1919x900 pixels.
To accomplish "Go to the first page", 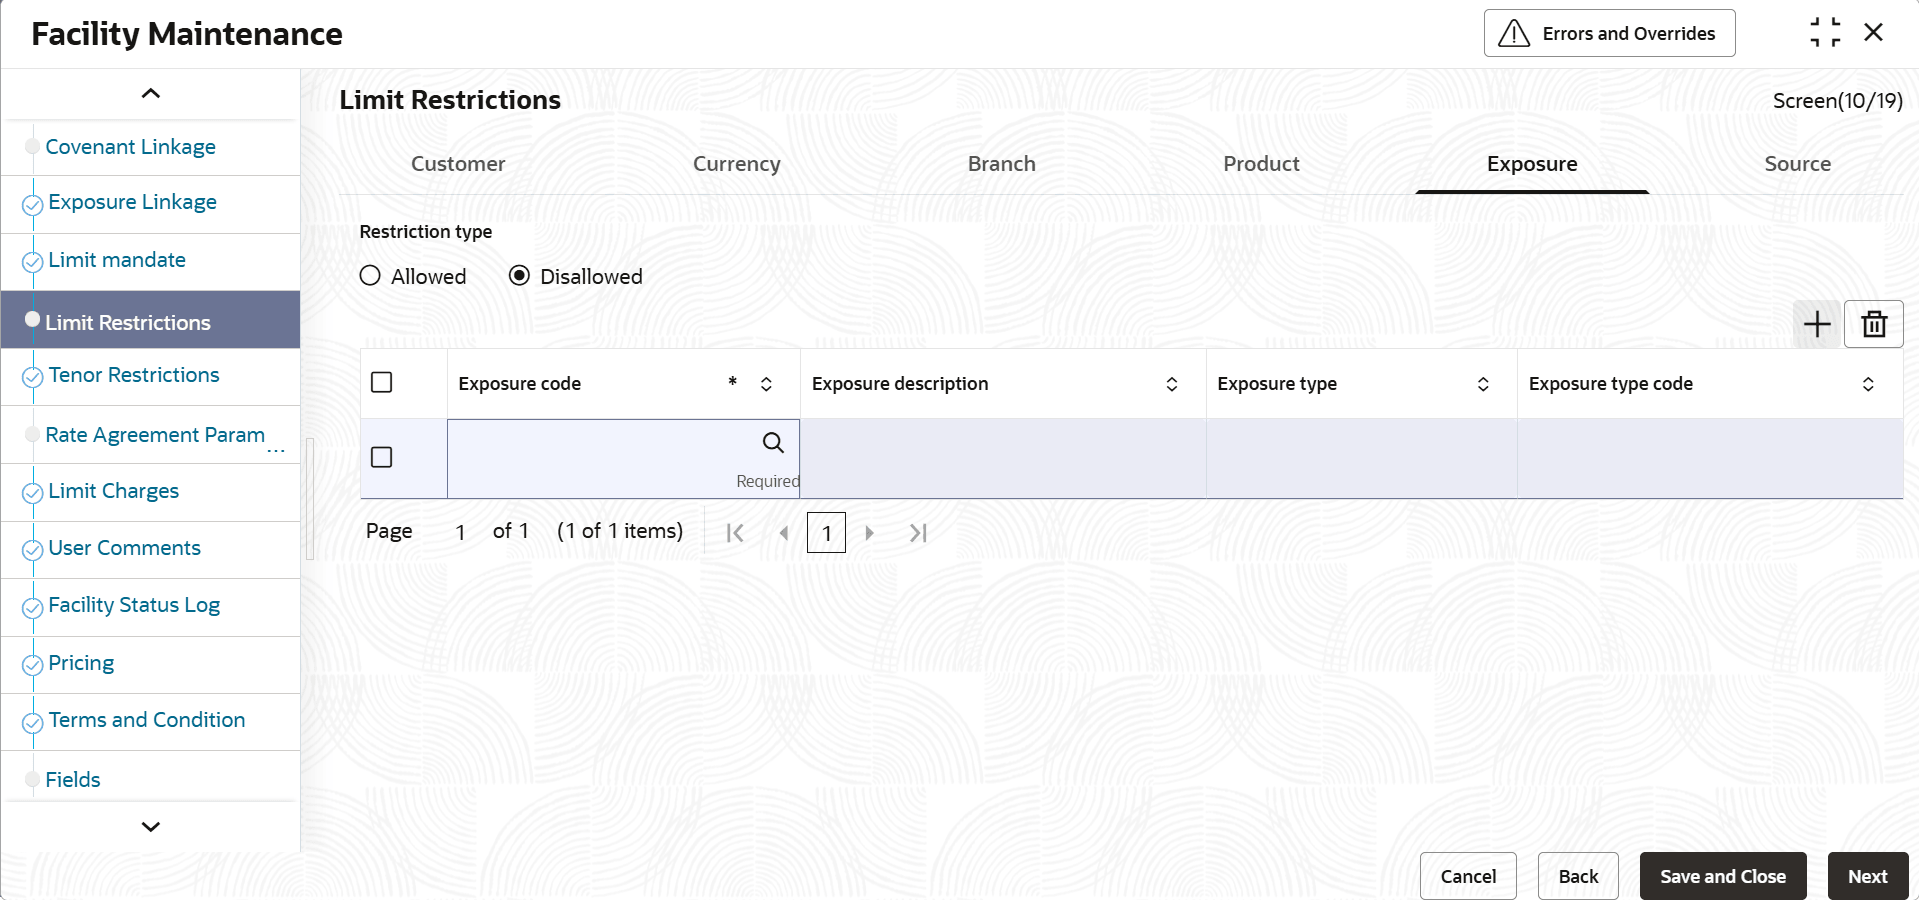I will tap(735, 533).
